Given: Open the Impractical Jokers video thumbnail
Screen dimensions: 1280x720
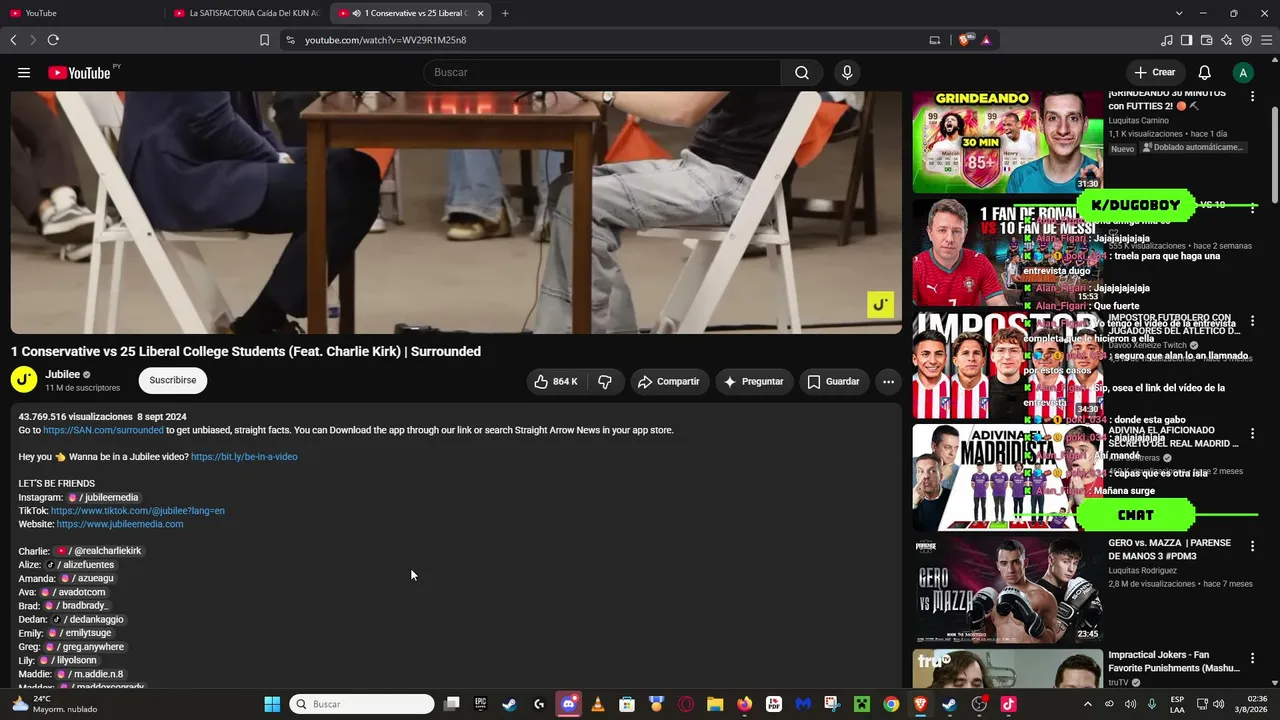Looking at the screenshot, I should (x=1008, y=670).
